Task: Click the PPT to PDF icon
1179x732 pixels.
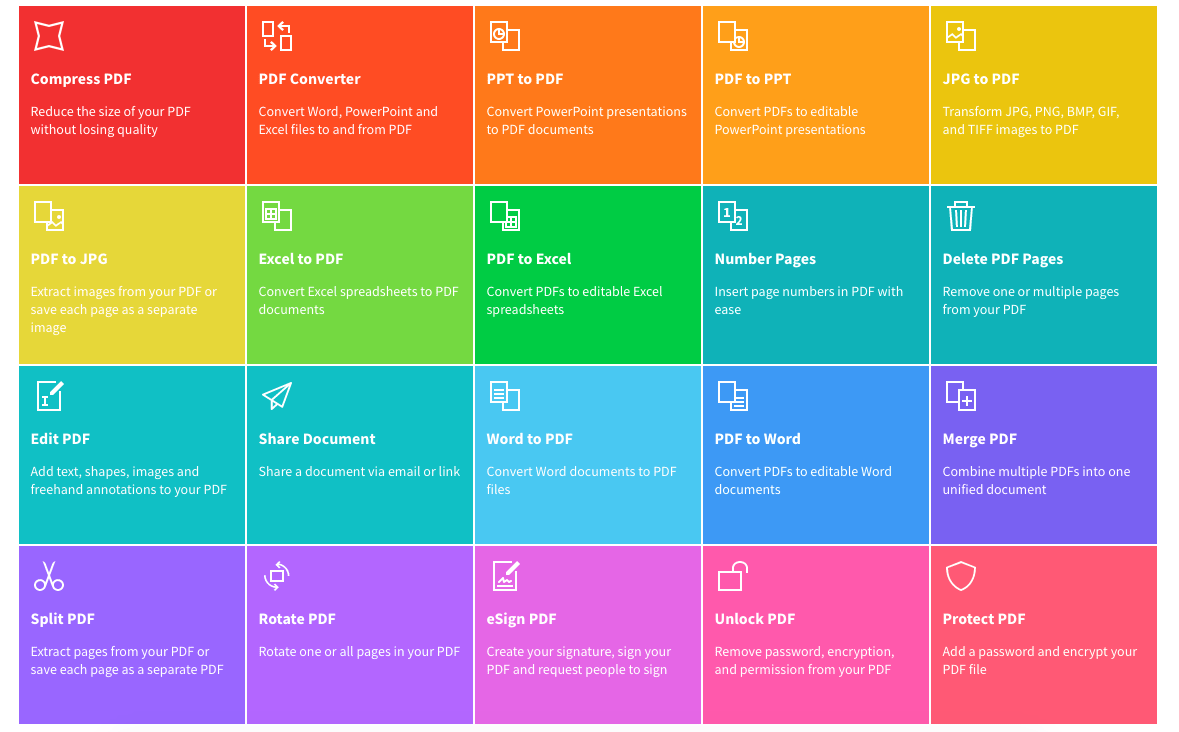Action: click(x=505, y=36)
